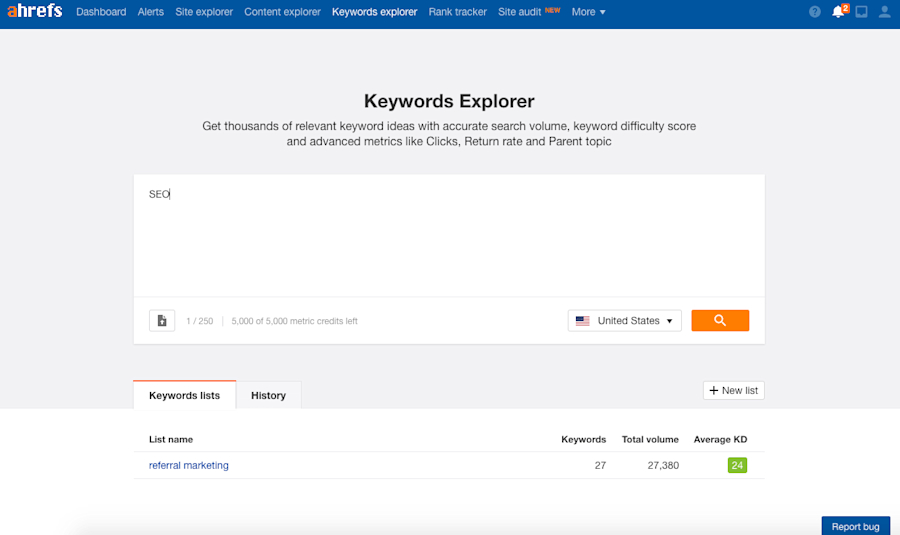Open the notifications bell

click(x=838, y=12)
